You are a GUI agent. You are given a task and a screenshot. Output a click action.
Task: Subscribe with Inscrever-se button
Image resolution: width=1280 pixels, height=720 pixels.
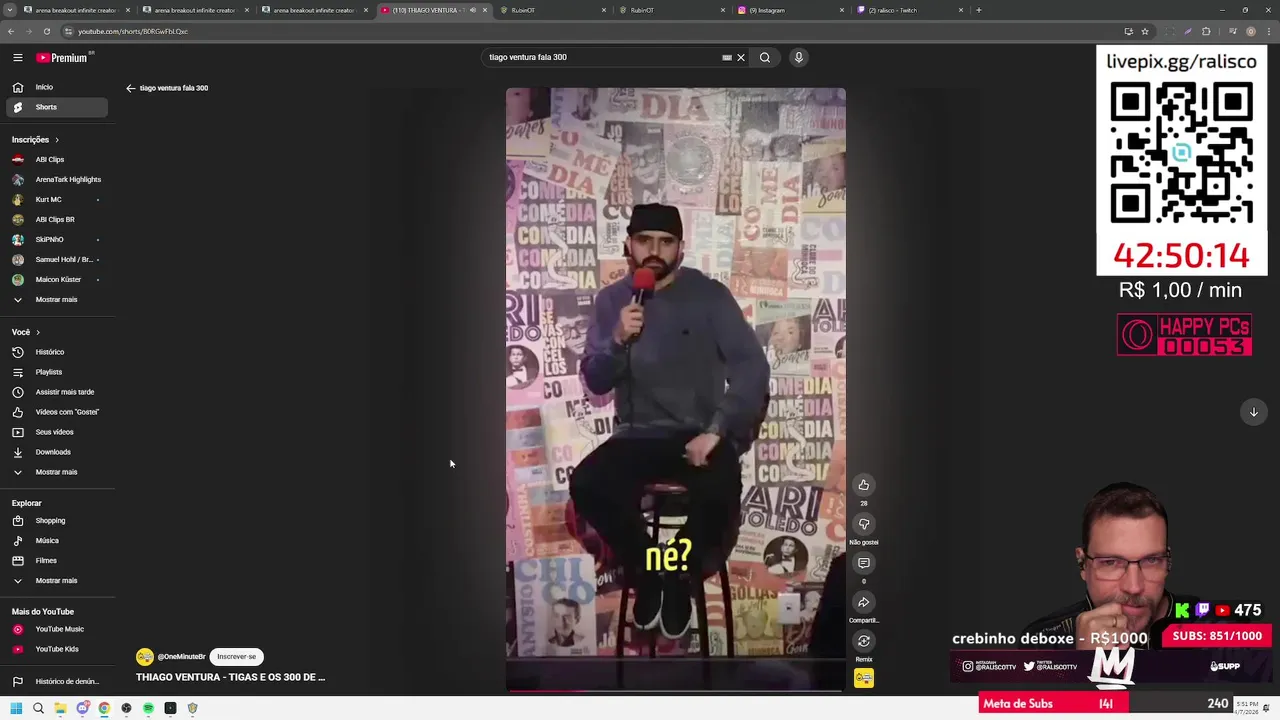pos(237,656)
